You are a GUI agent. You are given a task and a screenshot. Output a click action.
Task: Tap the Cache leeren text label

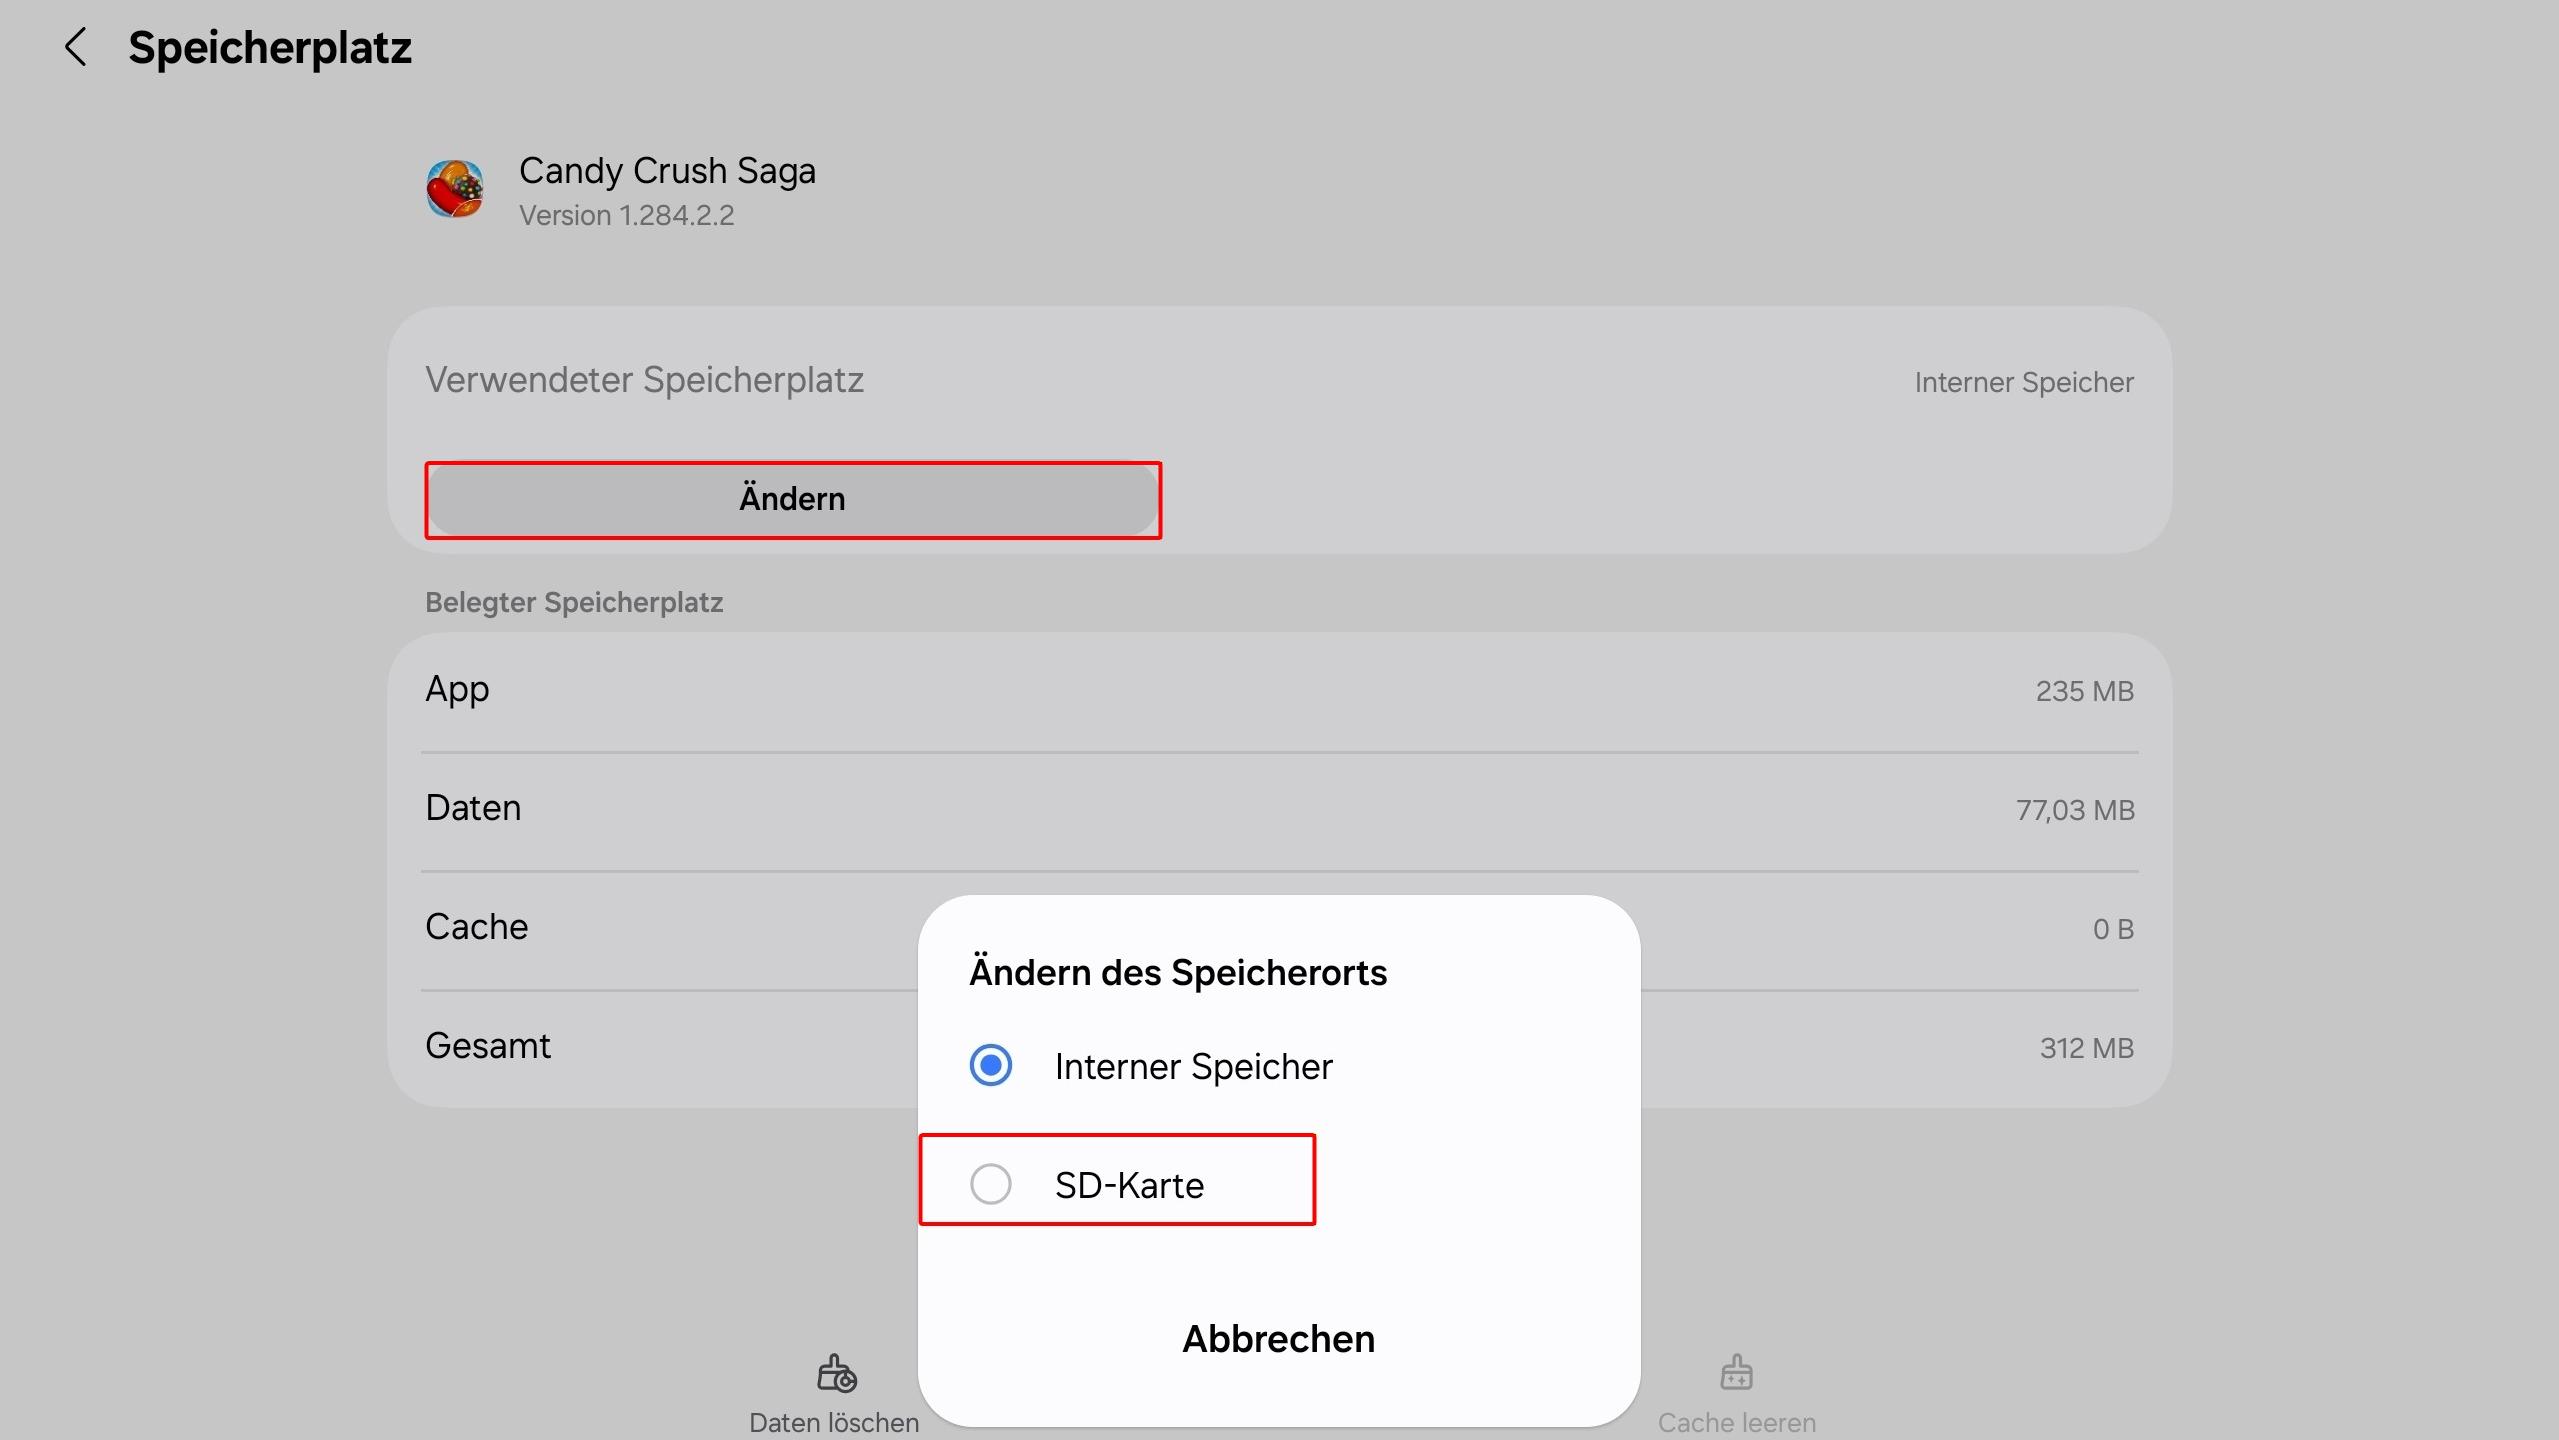1736,1422
